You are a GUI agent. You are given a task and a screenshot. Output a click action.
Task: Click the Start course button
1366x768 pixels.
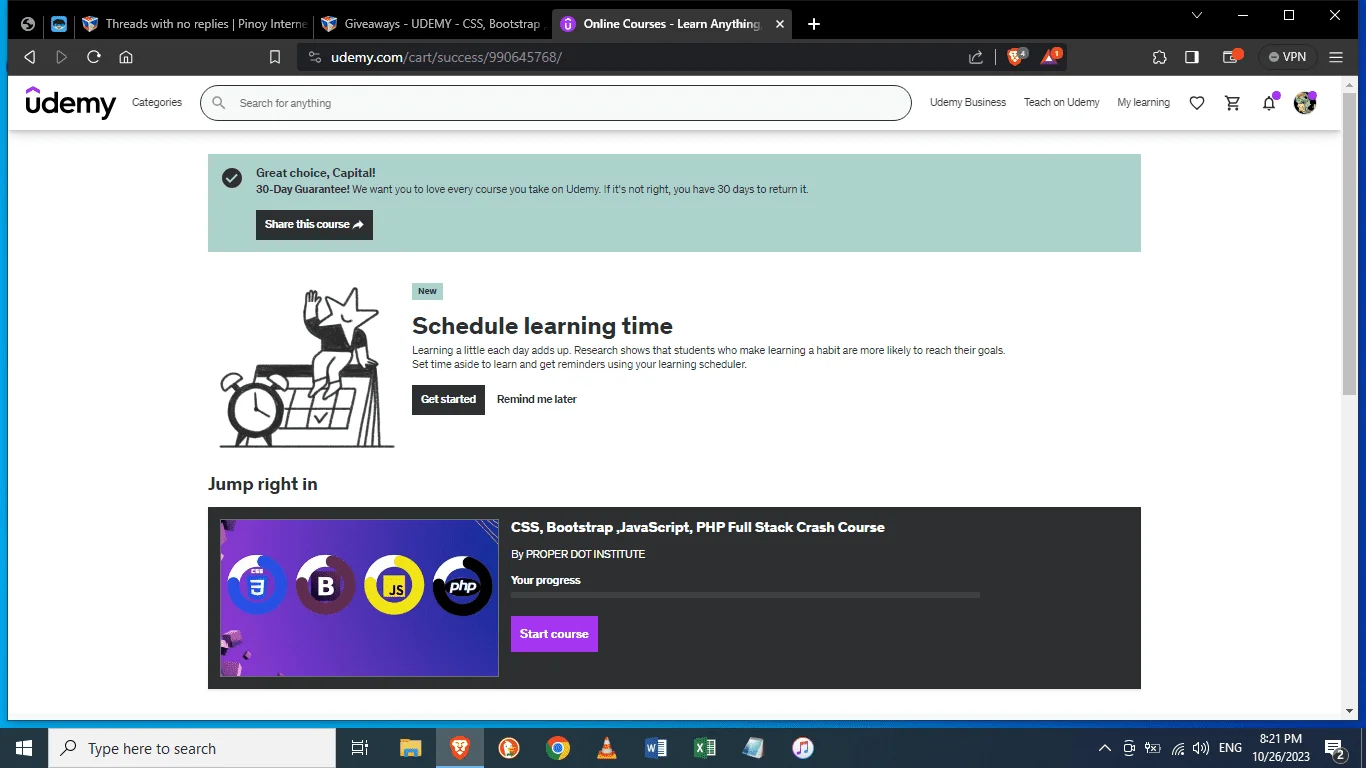tap(554, 634)
